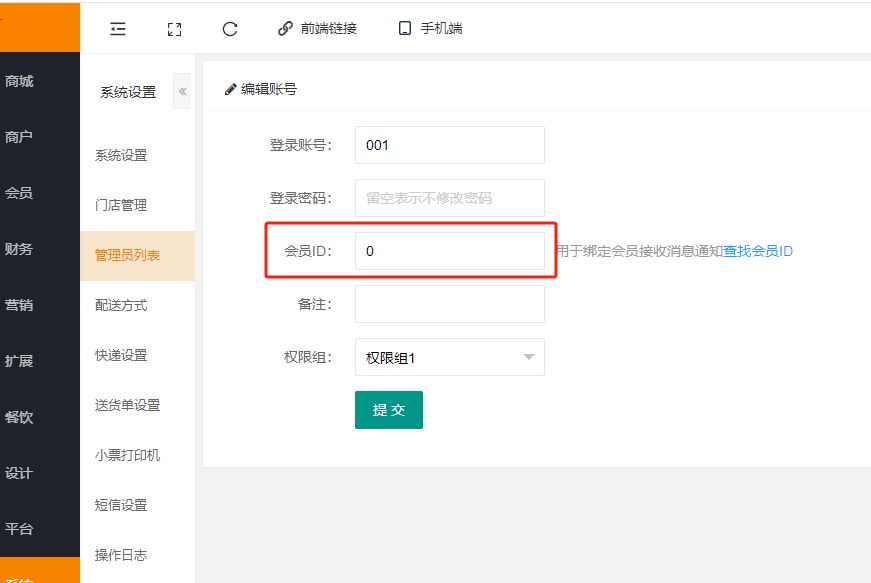Click the page refresh icon

point(230,29)
